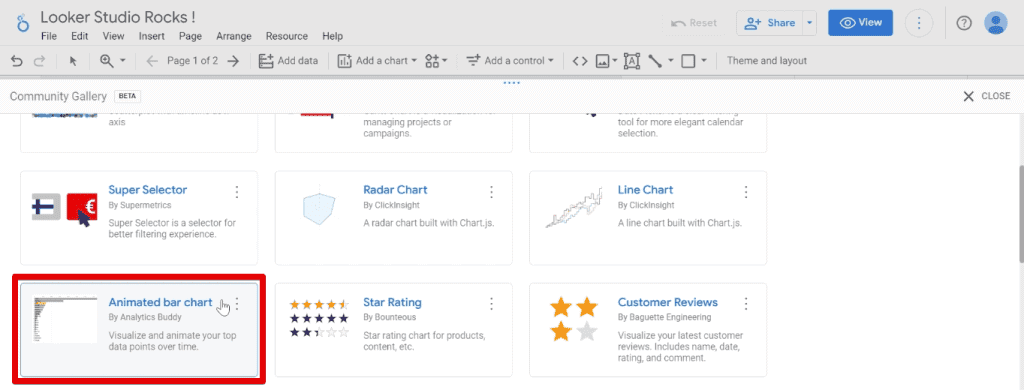Open community visualizations and components menu
The image size is (1024, 390).
pos(436,61)
